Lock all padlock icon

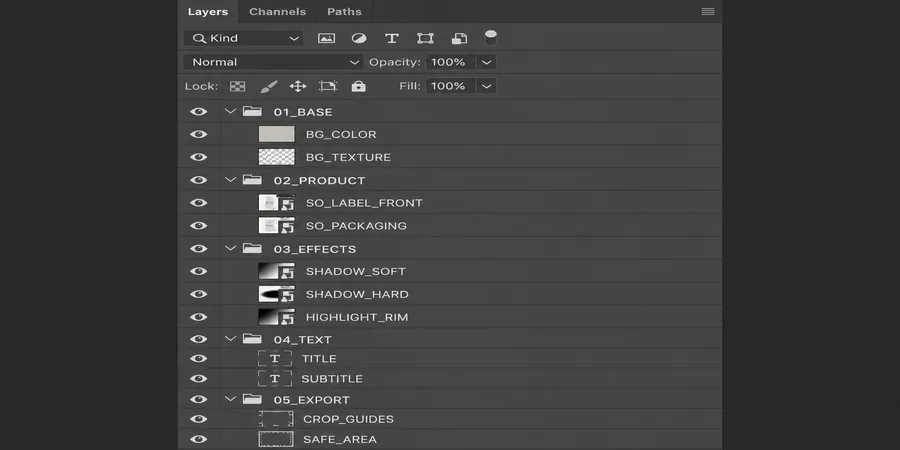point(359,86)
